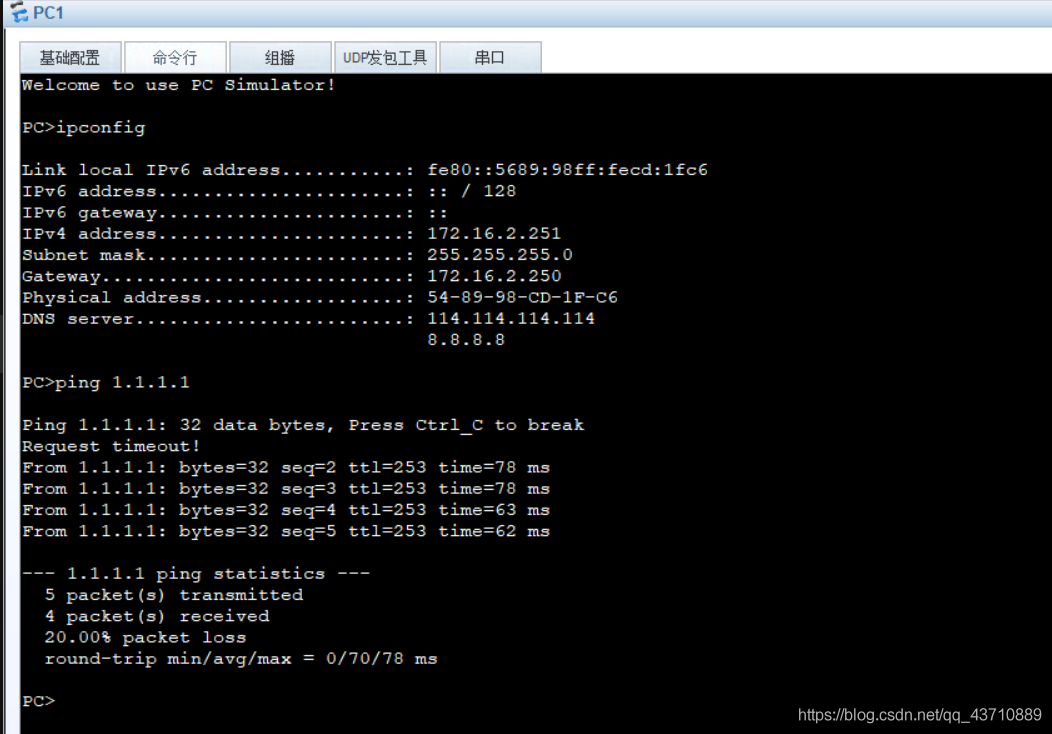Click the '5 packet(s) transmitted' line

pyautogui.click(x=174, y=595)
